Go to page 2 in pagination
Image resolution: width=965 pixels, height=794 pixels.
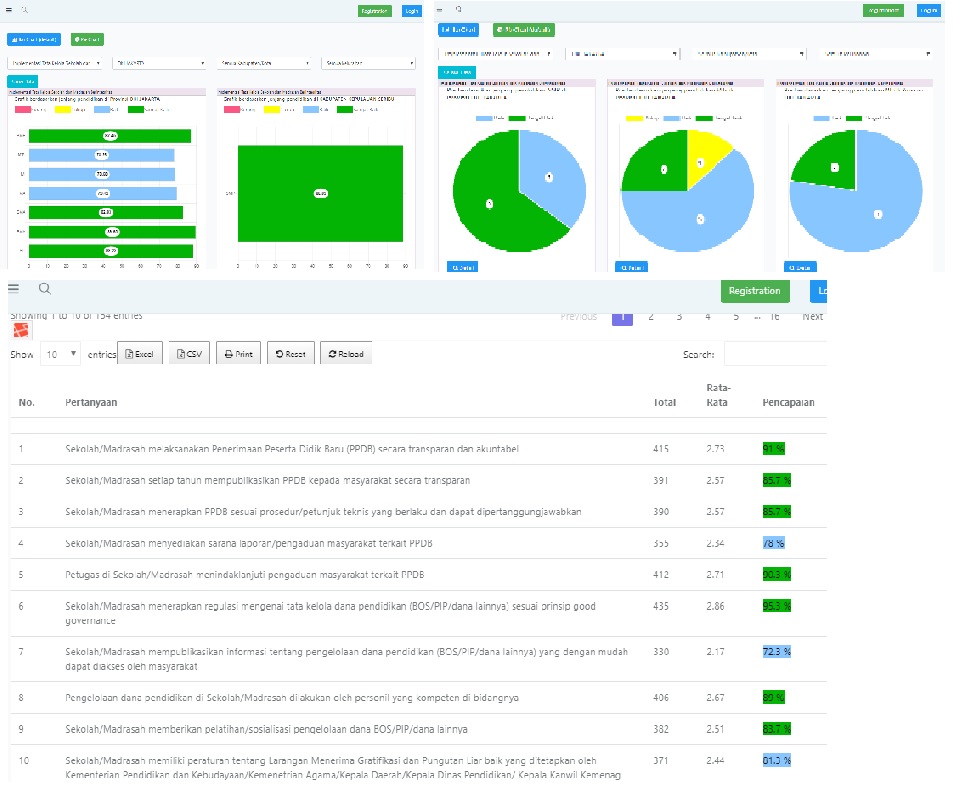tap(651, 316)
